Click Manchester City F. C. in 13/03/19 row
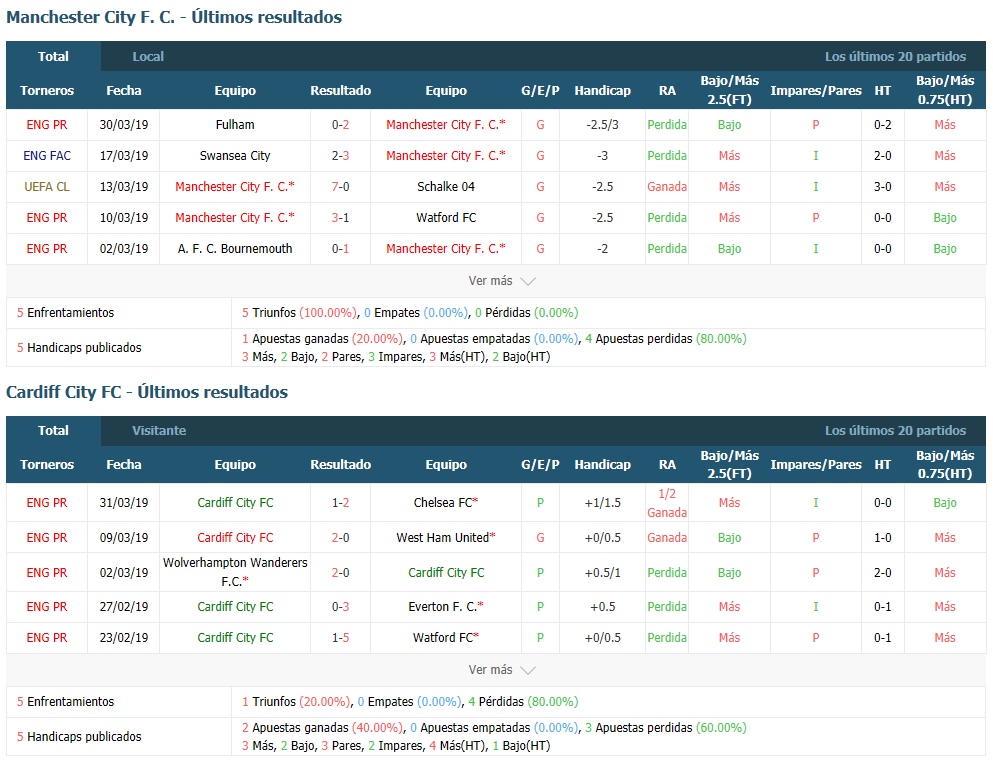 [x=235, y=187]
